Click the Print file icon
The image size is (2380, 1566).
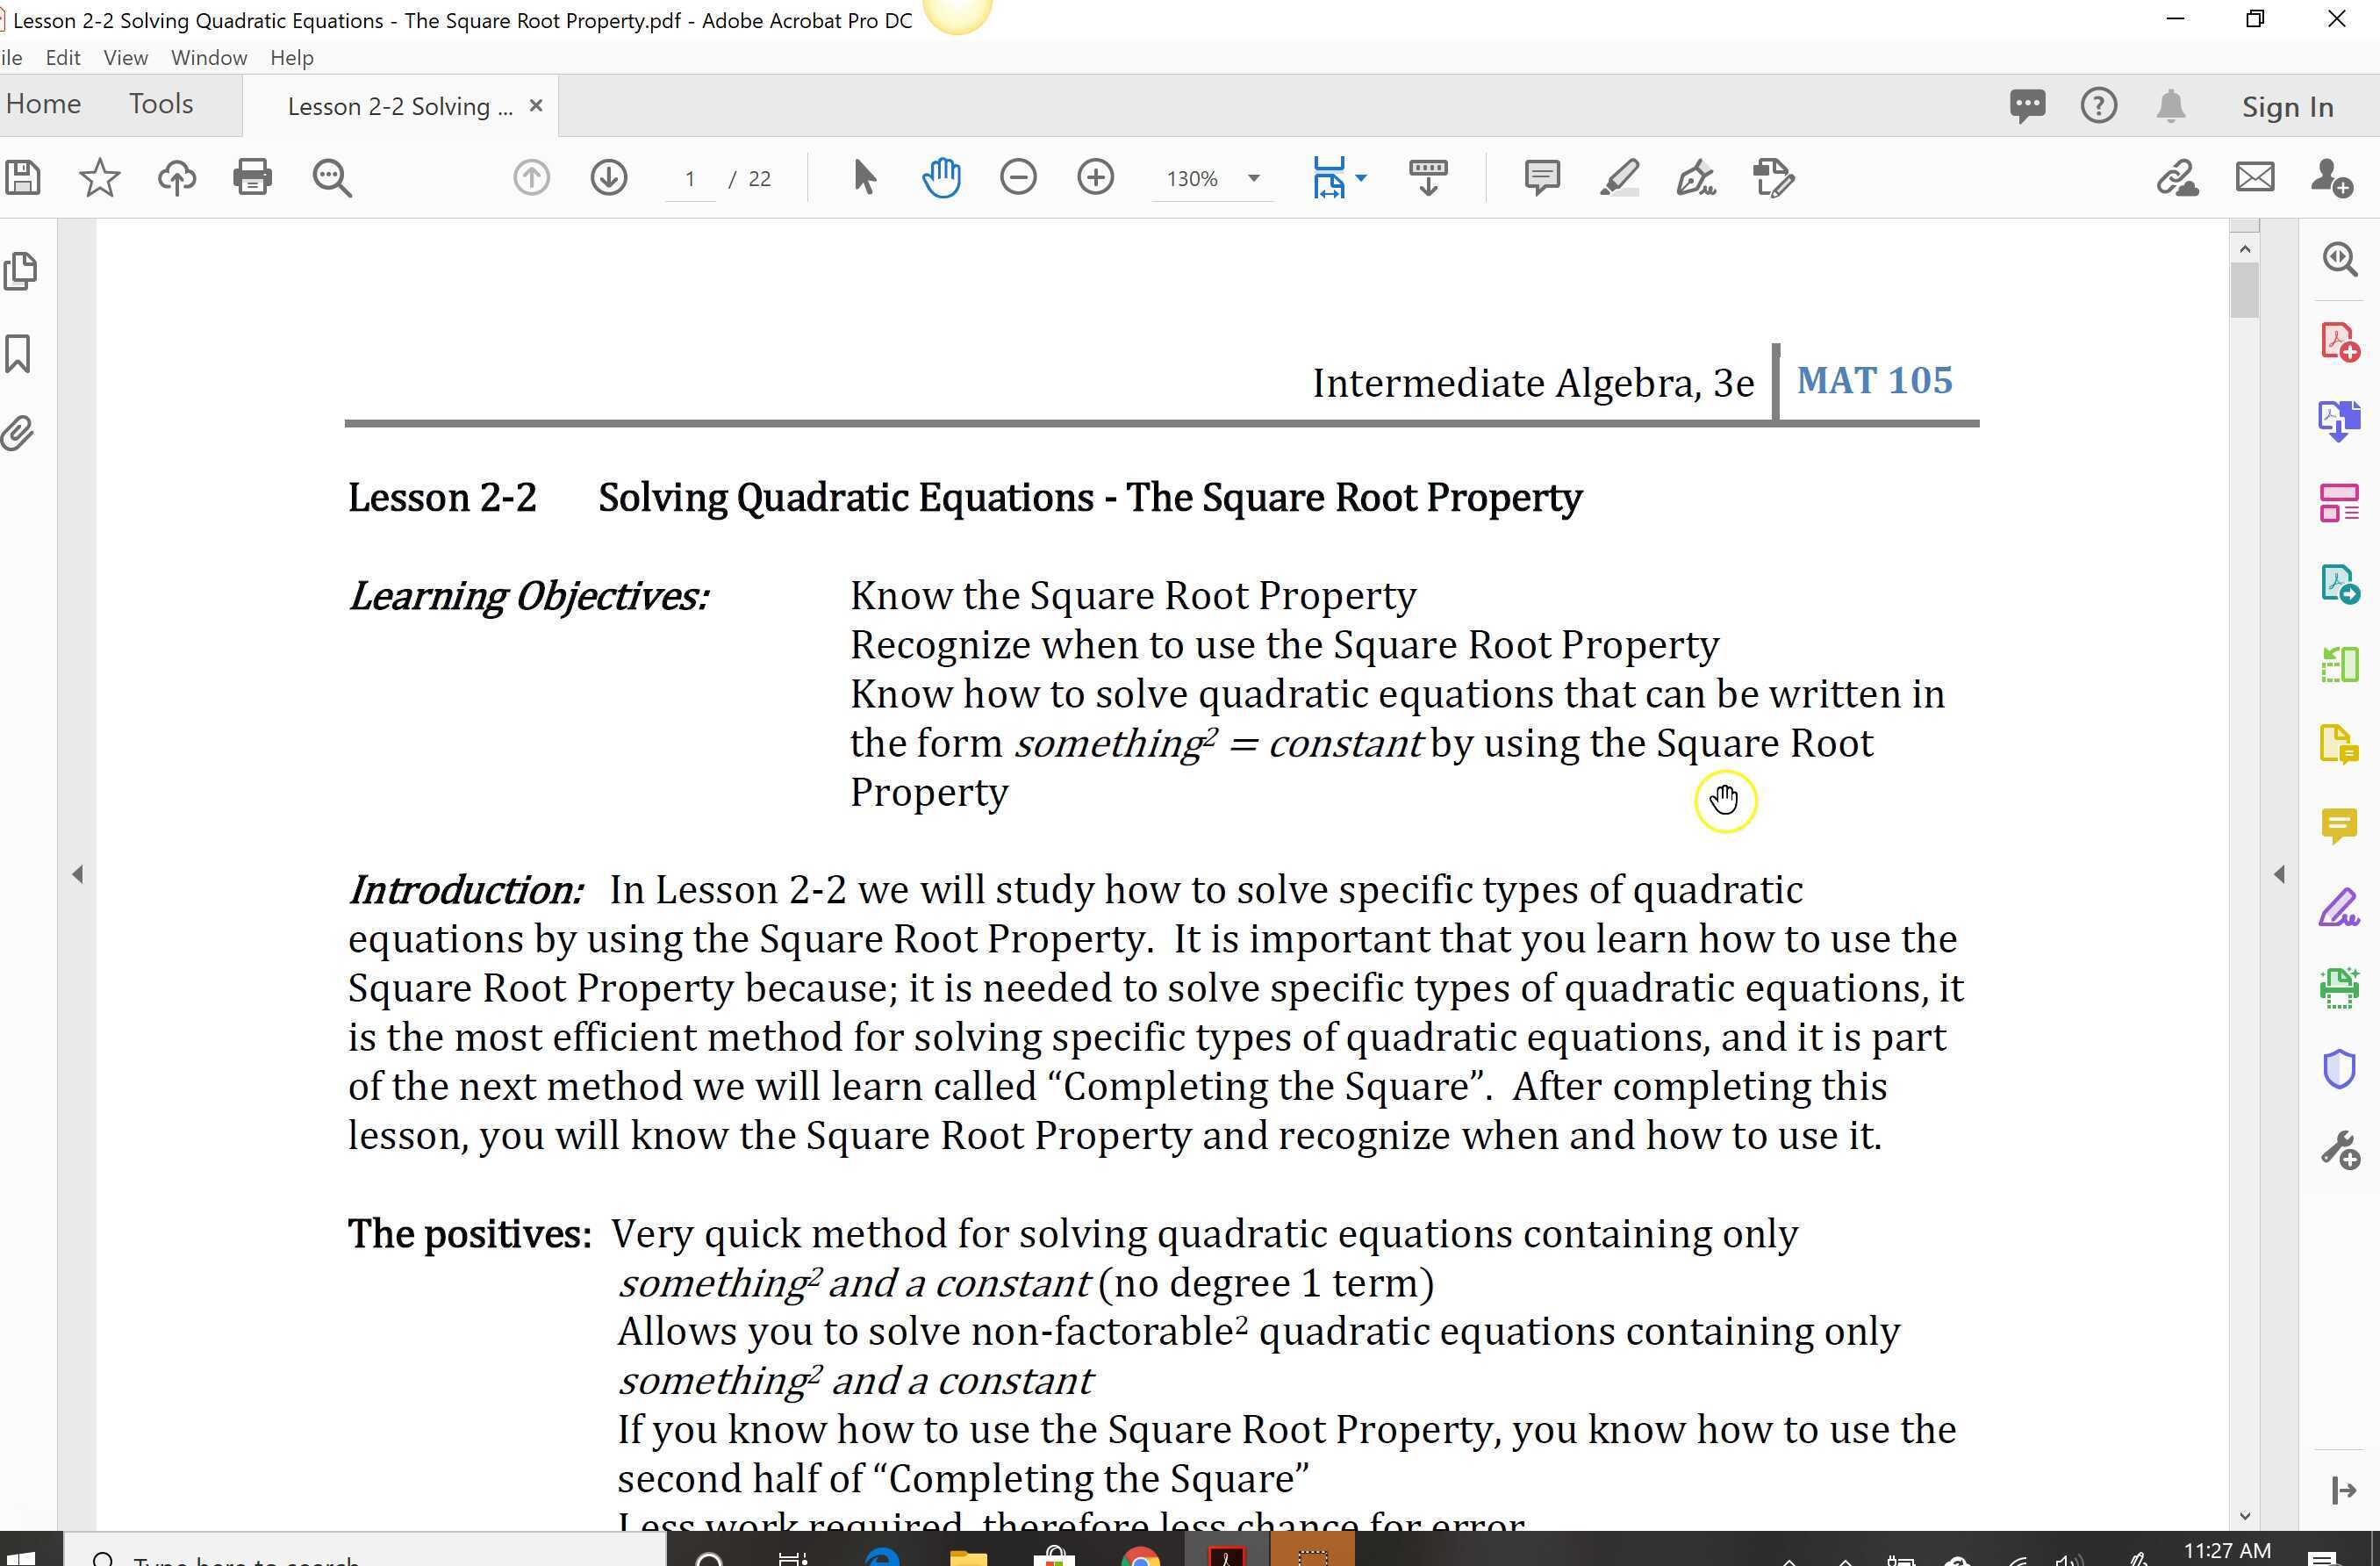coord(252,178)
